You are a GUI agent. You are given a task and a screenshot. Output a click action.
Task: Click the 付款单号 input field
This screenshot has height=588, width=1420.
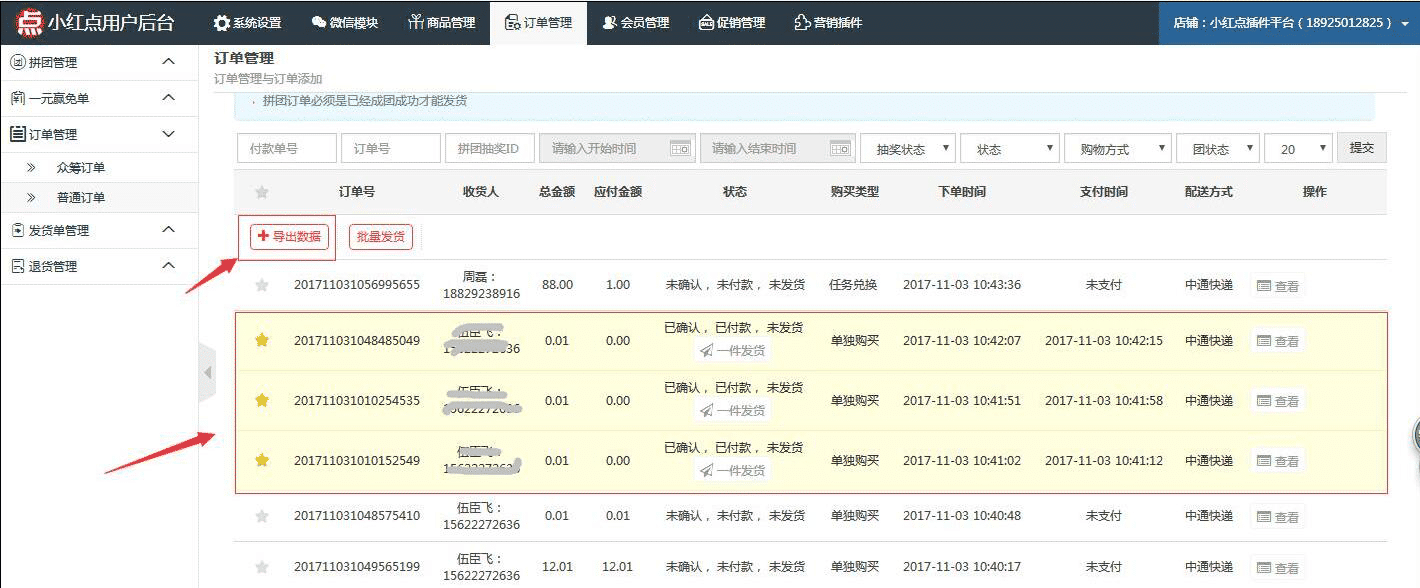286,149
